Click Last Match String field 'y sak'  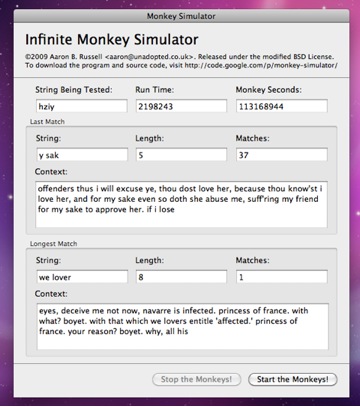click(82, 155)
